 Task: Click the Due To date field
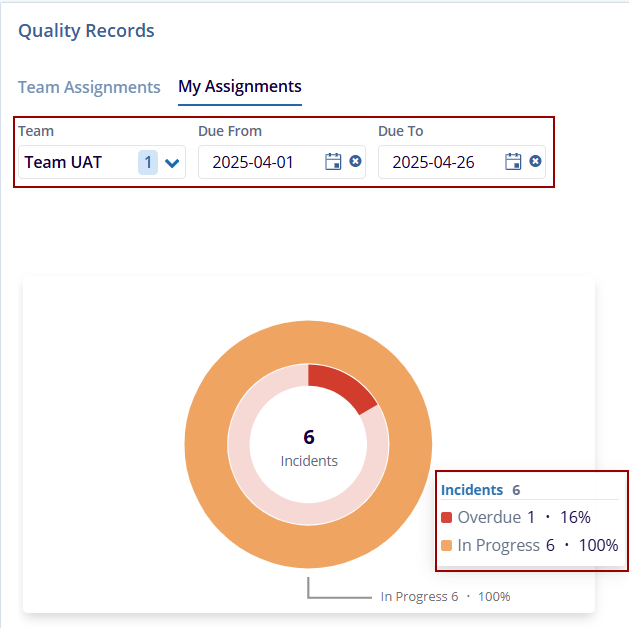point(438,162)
